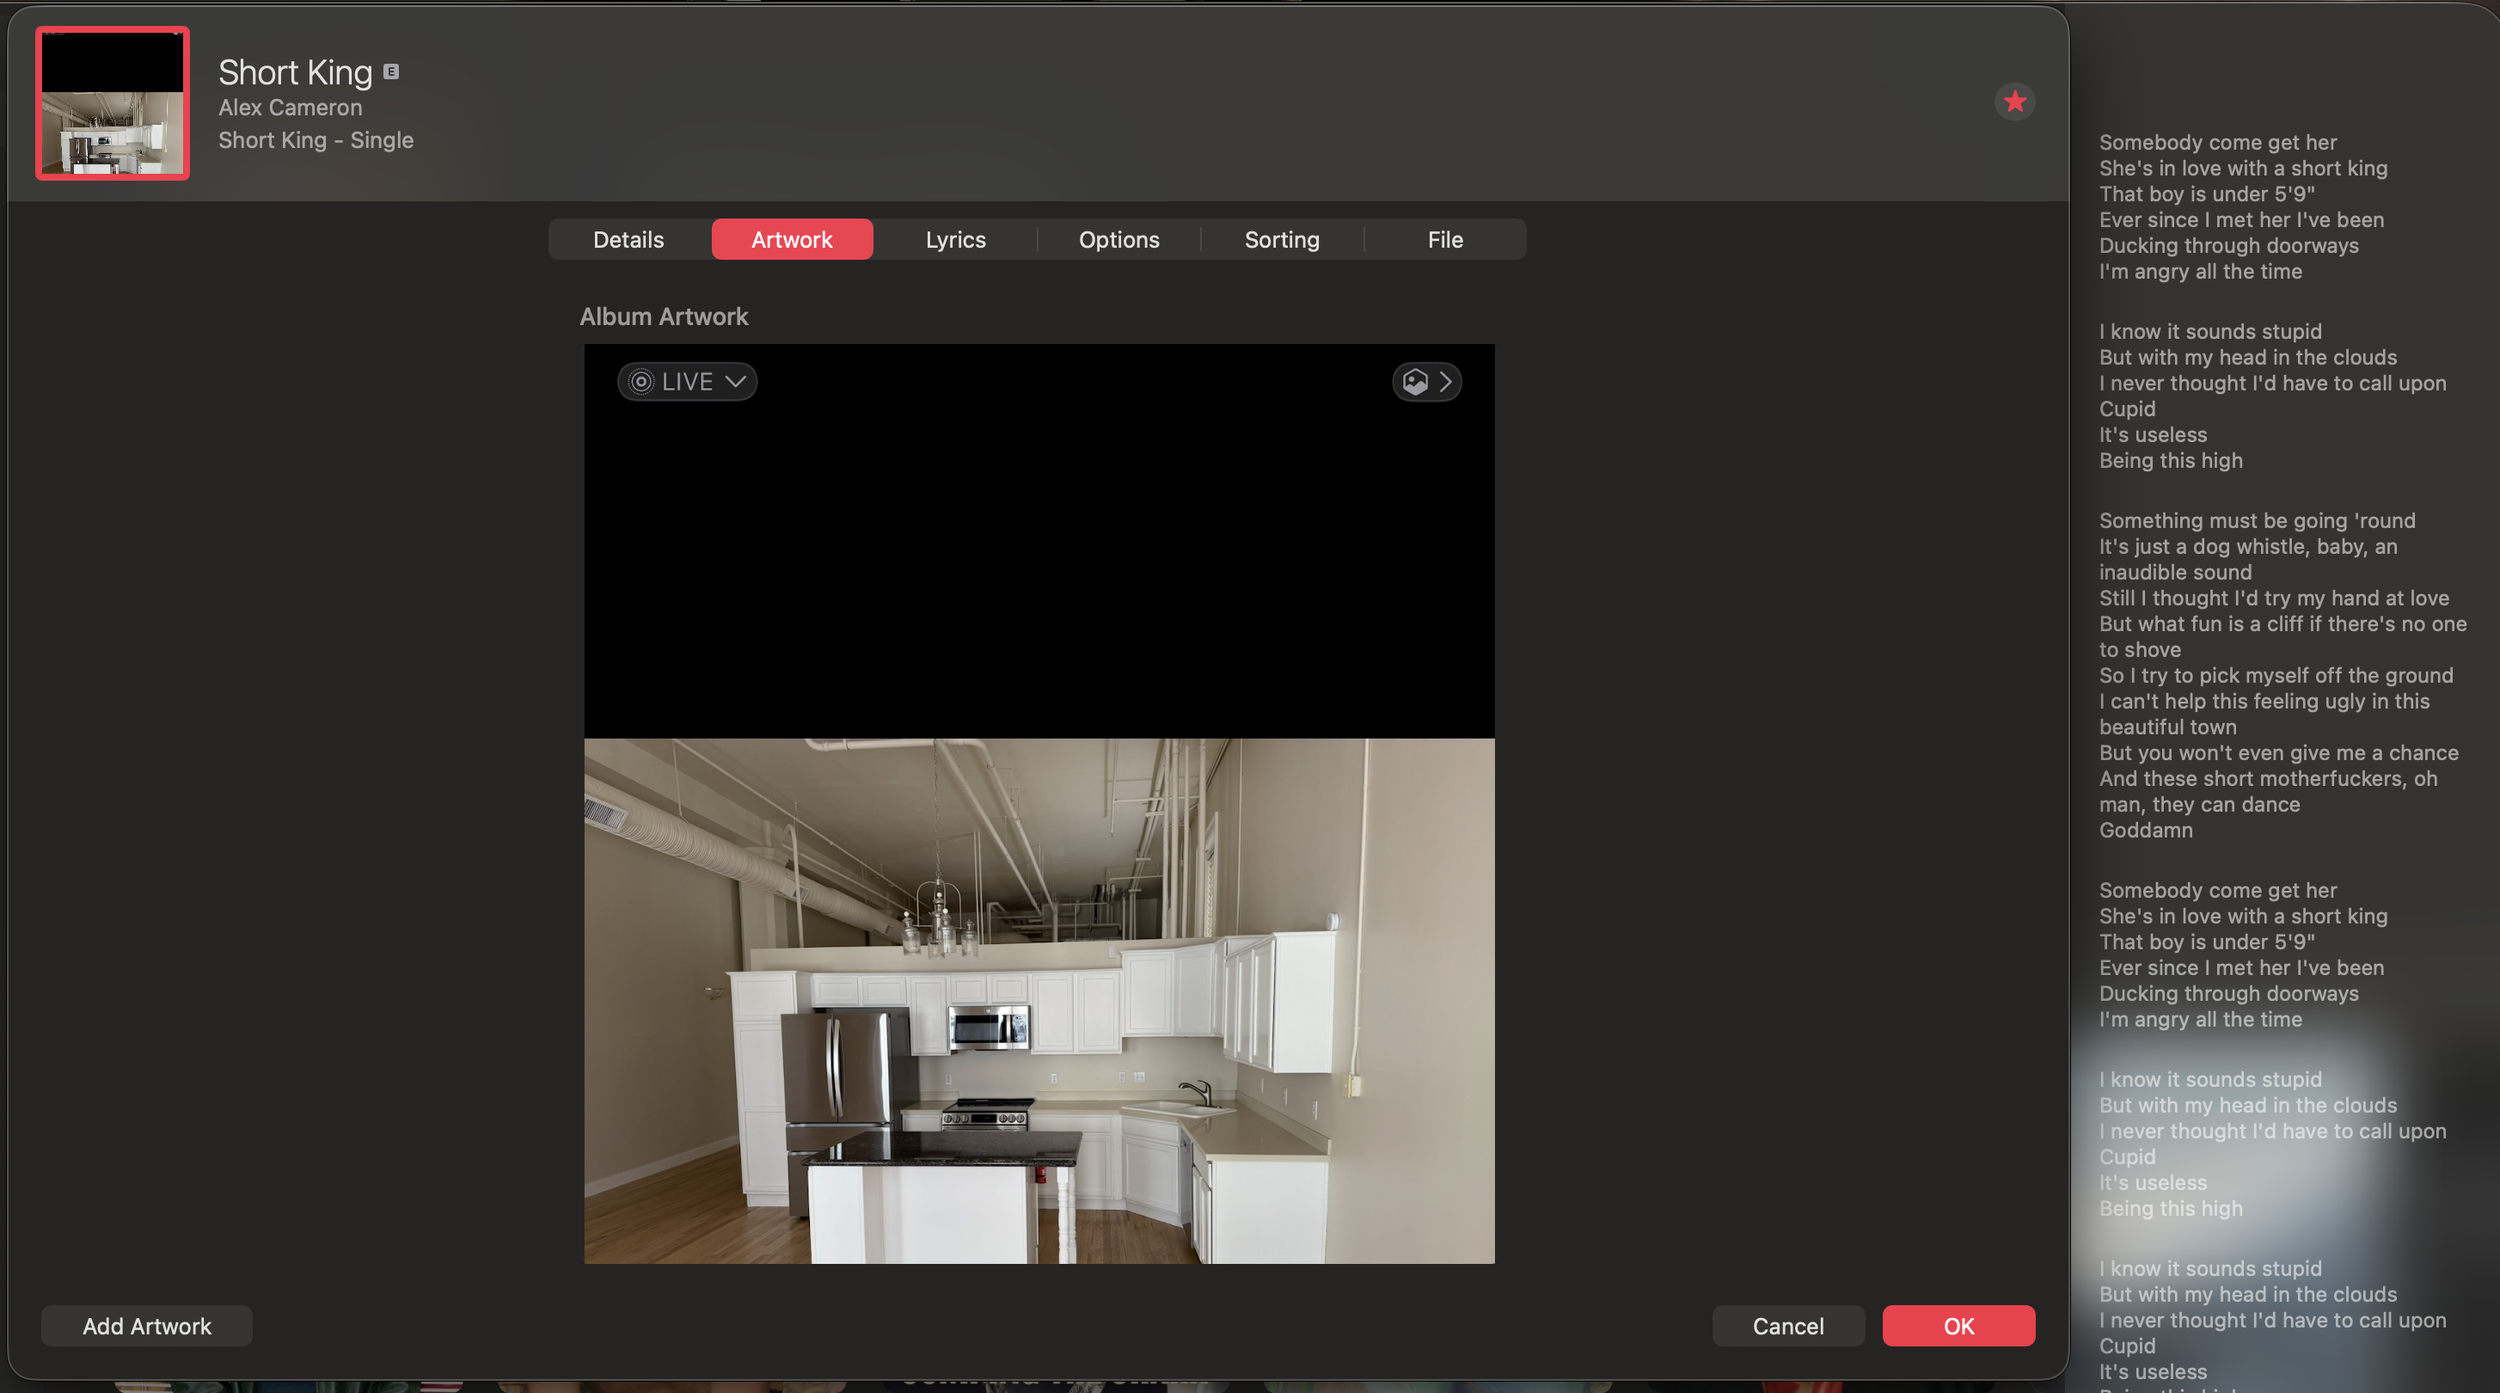Switch to the Details tab
The image size is (2500, 1393).
(x=628, y=240)
